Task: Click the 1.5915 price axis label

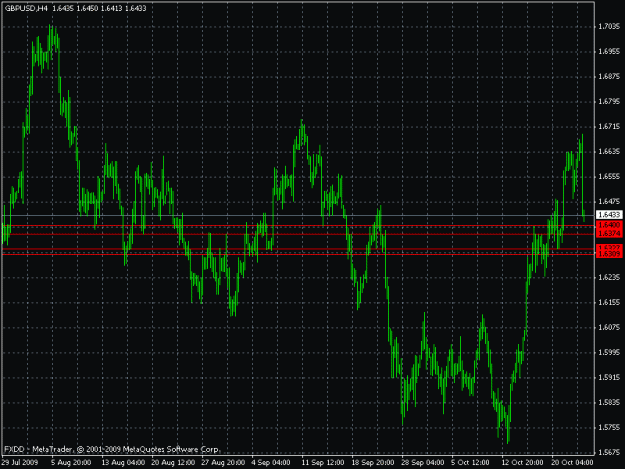Action: click(609, 377)
